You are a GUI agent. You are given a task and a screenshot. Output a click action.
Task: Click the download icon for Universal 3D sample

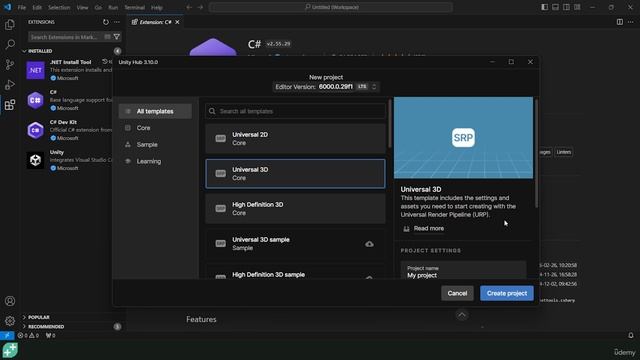tap(369, 244)
